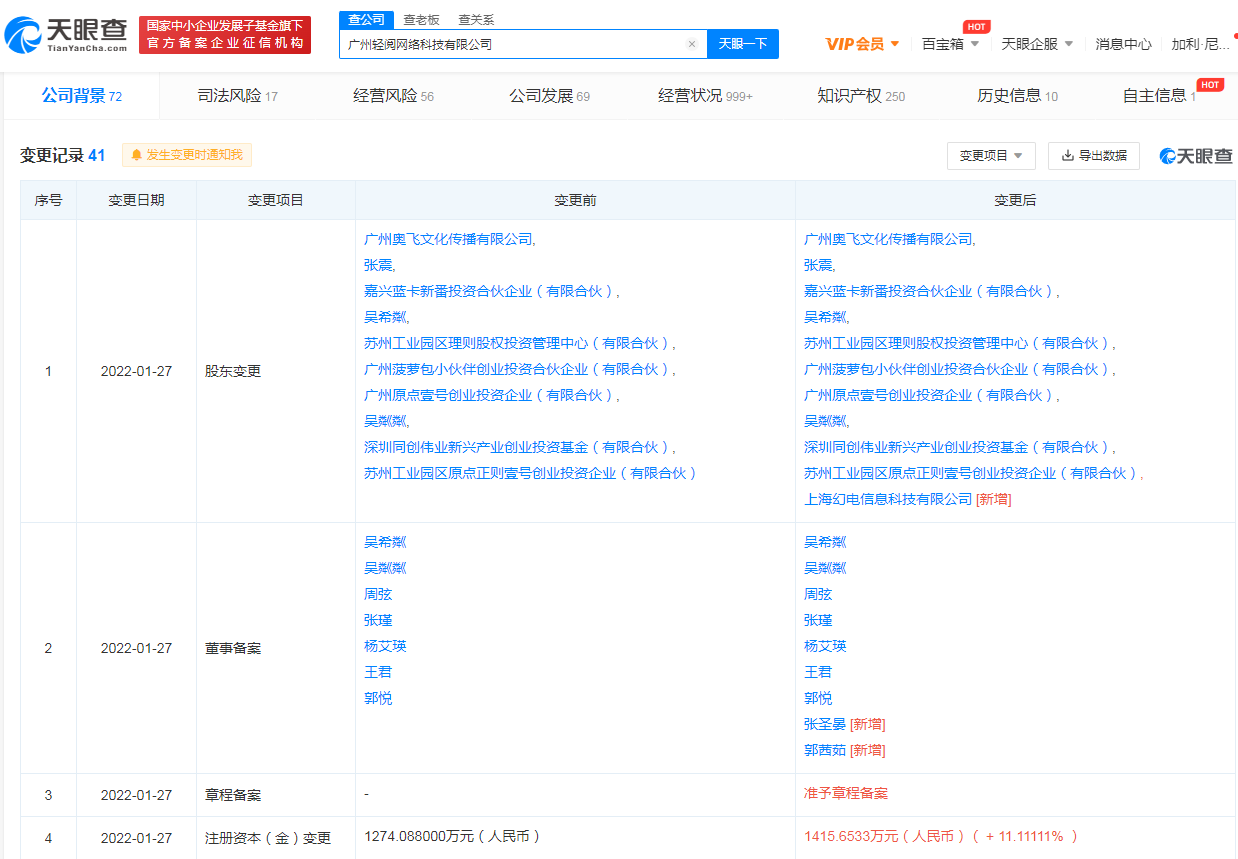Click the bell icon beside 发生变更时通知我
1238x859 pixels.
pos(136,155)
